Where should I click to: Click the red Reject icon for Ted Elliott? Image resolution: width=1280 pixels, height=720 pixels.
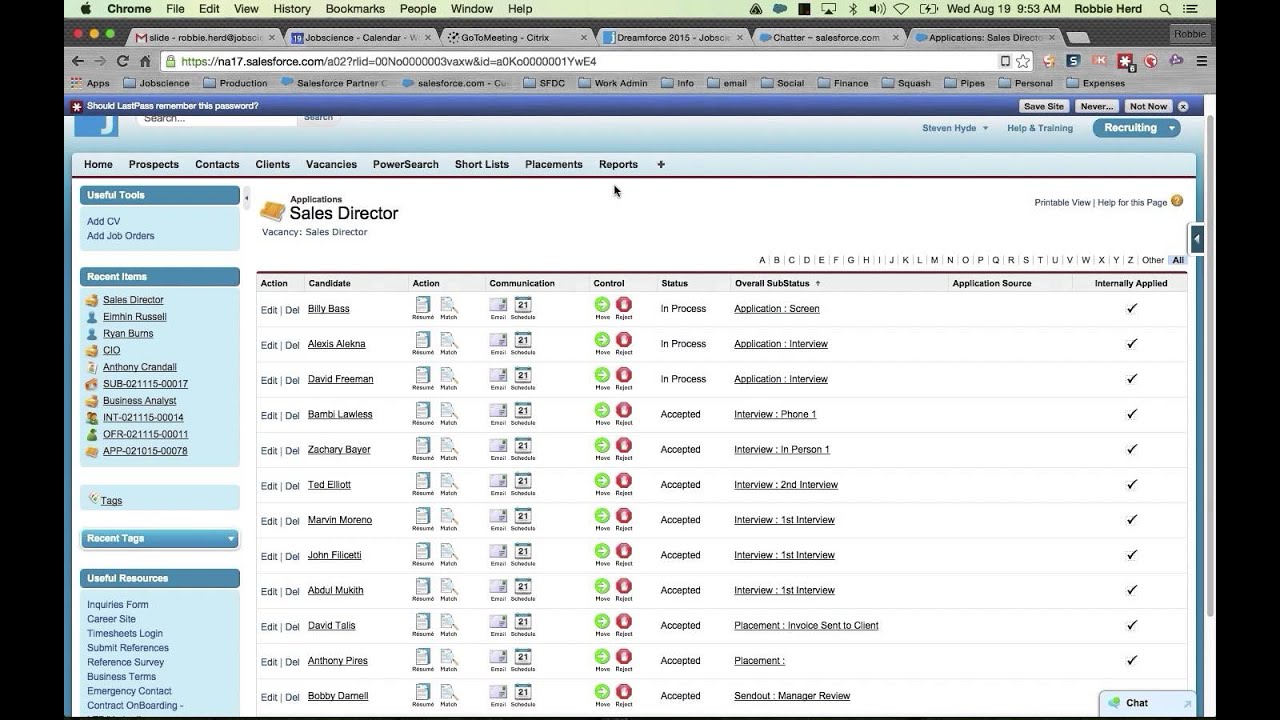click(624, 480)
